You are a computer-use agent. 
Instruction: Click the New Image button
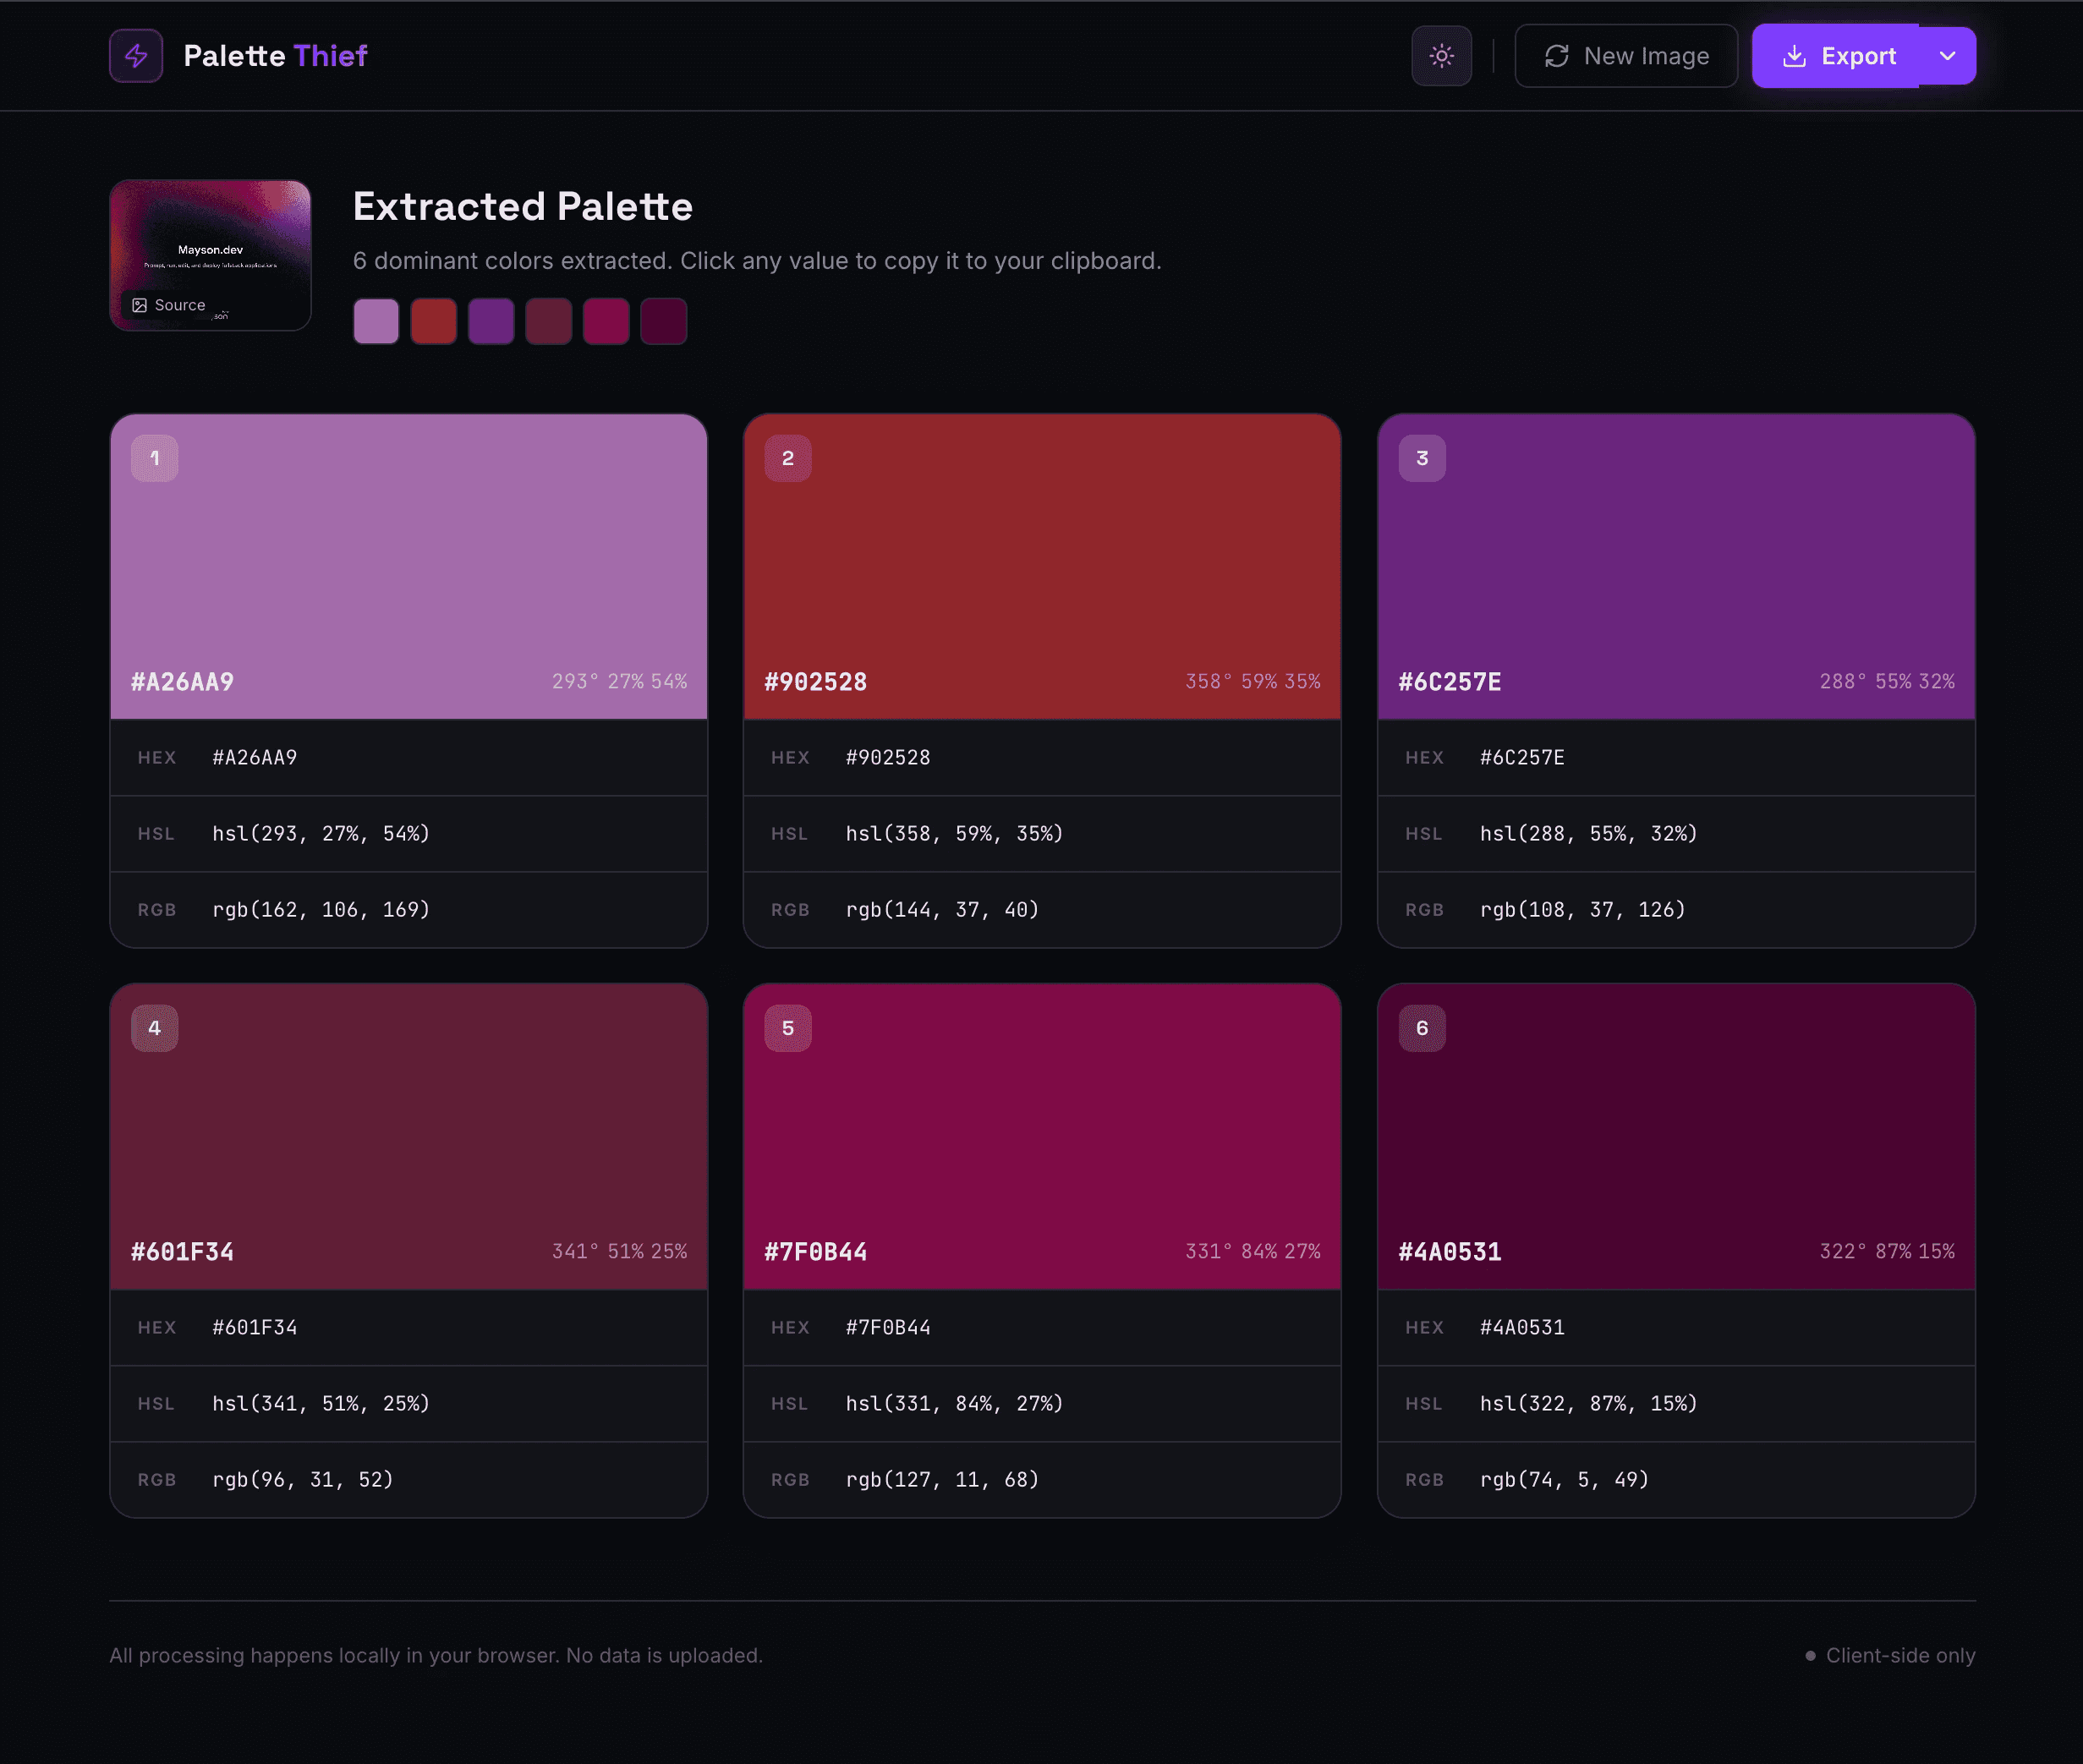[1626, 56]
